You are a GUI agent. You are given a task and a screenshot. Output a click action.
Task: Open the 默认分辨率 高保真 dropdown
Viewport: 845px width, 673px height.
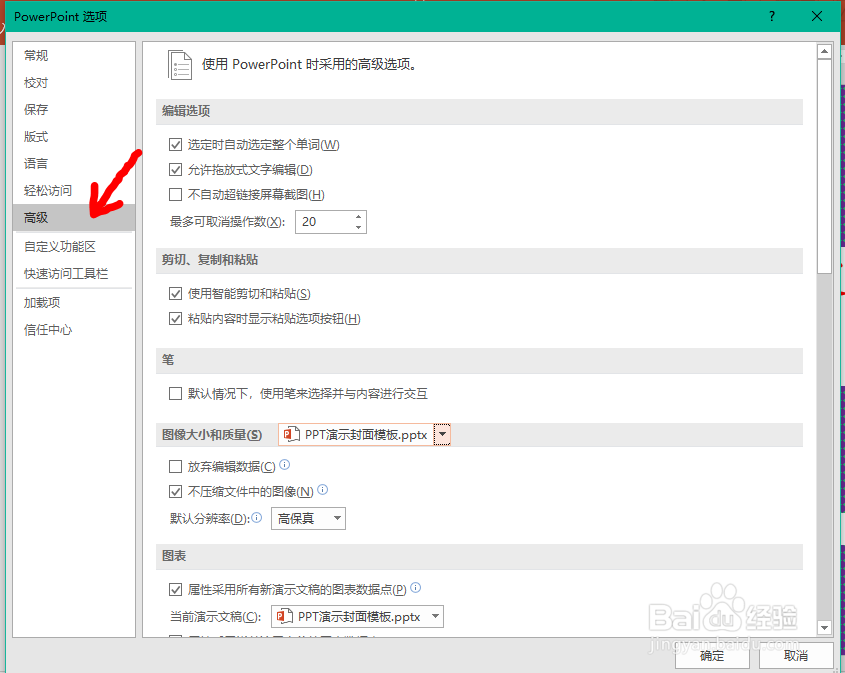[308, 518]
